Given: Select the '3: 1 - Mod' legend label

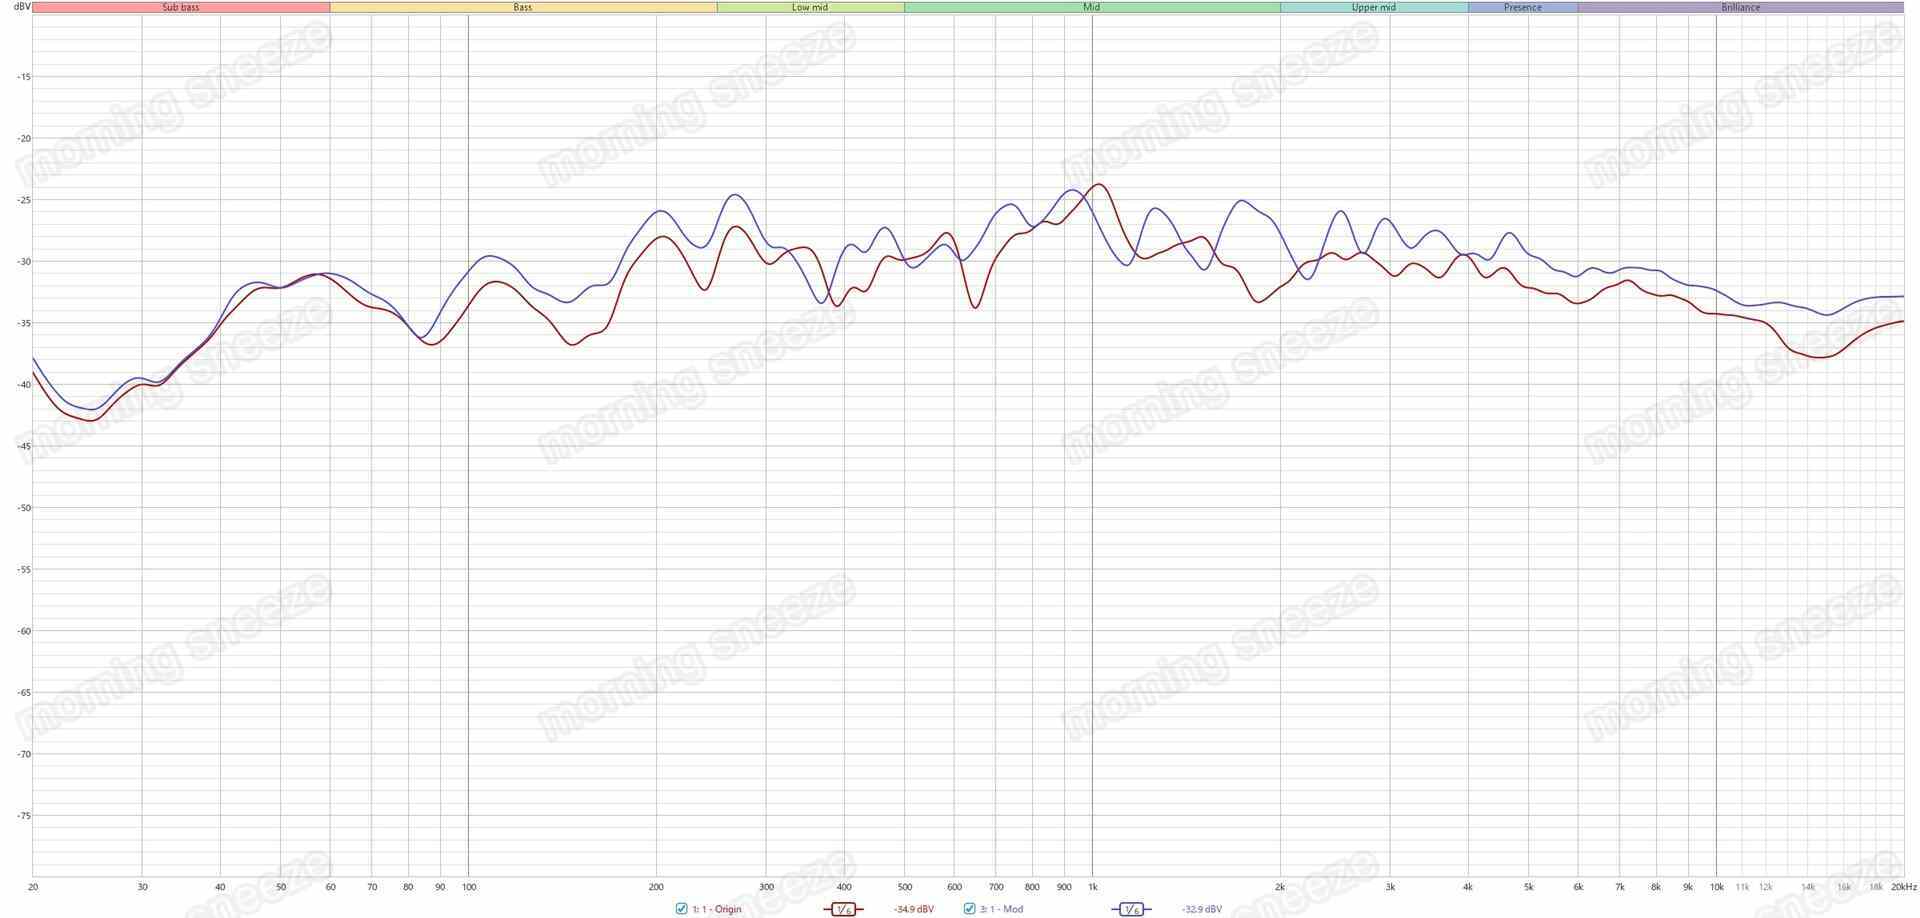Looking at the screenshot, I should pyautogui.click(x=1001, y=910).
